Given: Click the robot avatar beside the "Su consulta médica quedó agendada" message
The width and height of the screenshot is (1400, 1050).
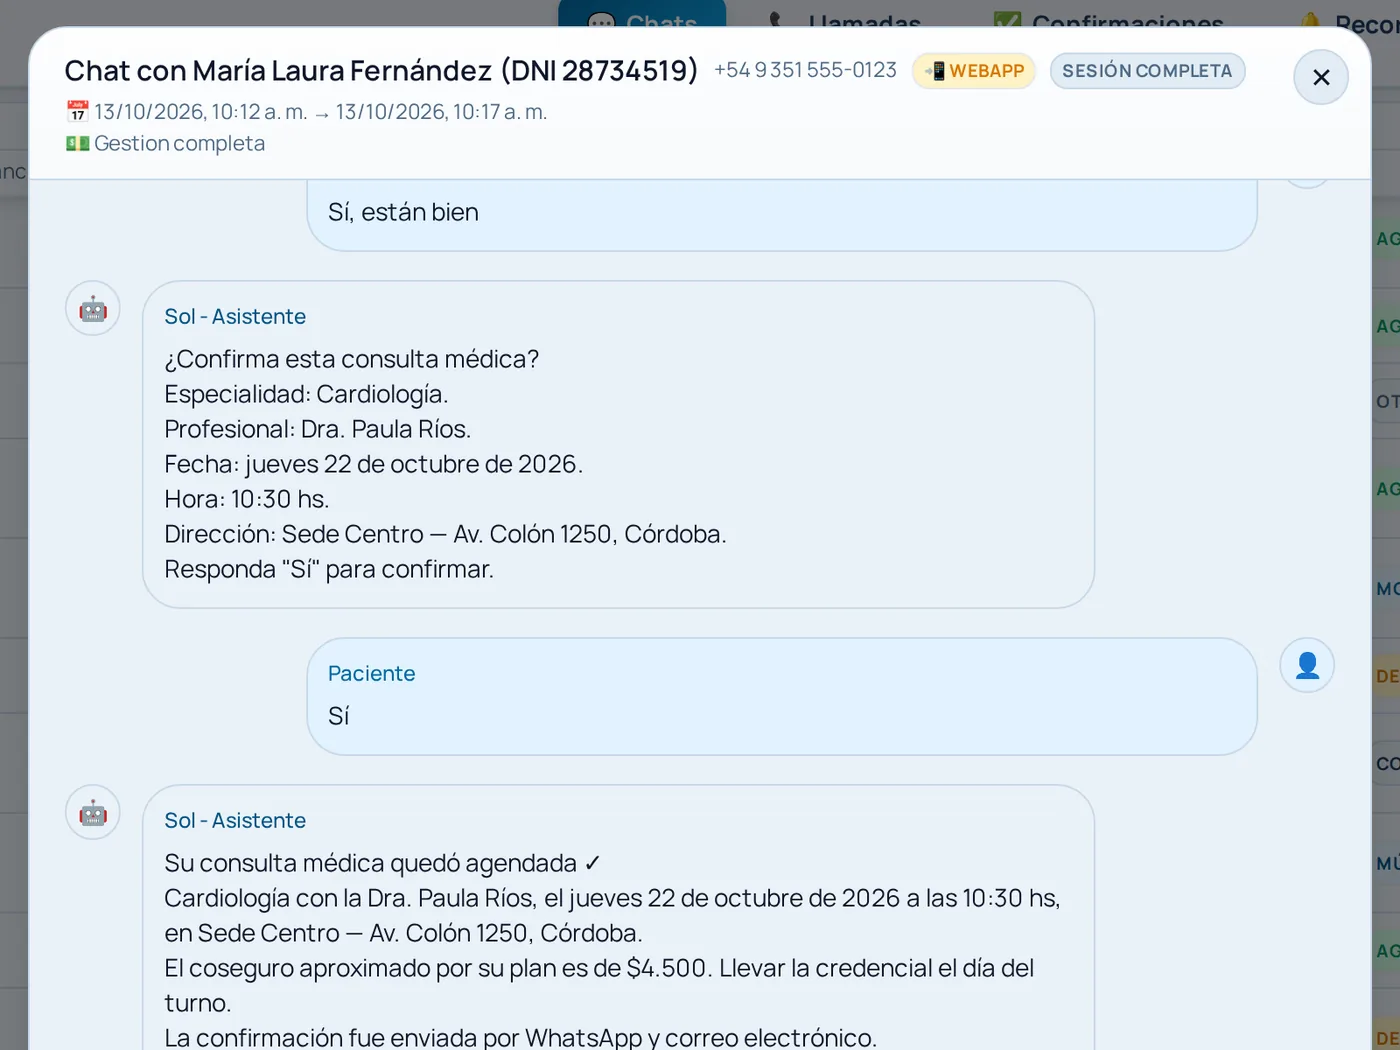Looking at the screenshot, I should [93, 812].
